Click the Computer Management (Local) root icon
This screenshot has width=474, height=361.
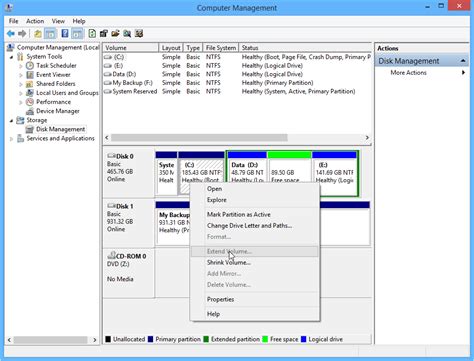pyautogui.click(x=11, y=48)
